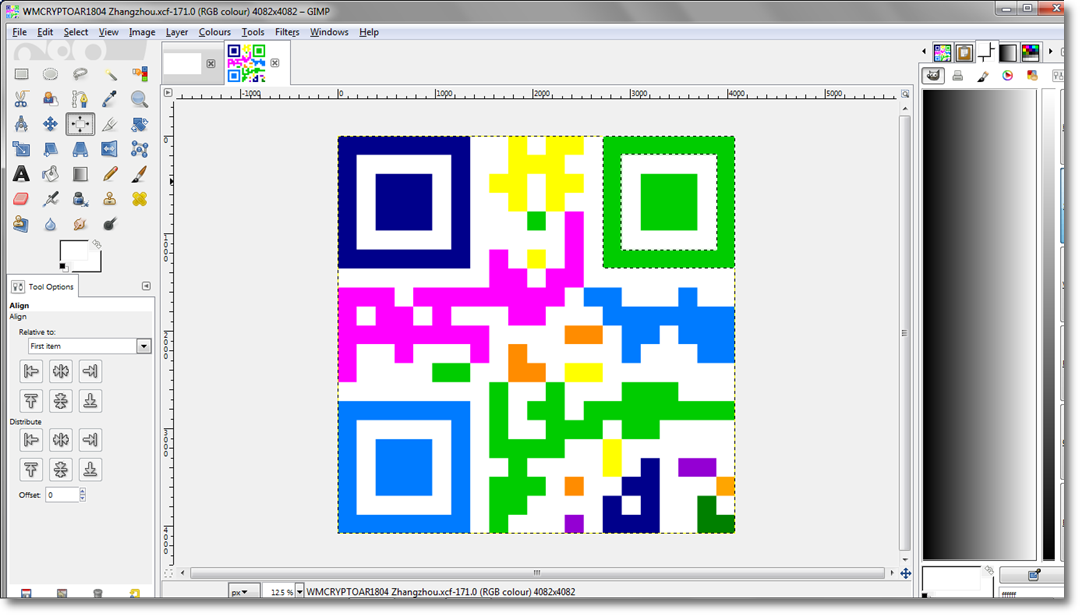Select the Paintbrush tool
The width and height of the screenshot is (1080, 615).
pos(139,174)
